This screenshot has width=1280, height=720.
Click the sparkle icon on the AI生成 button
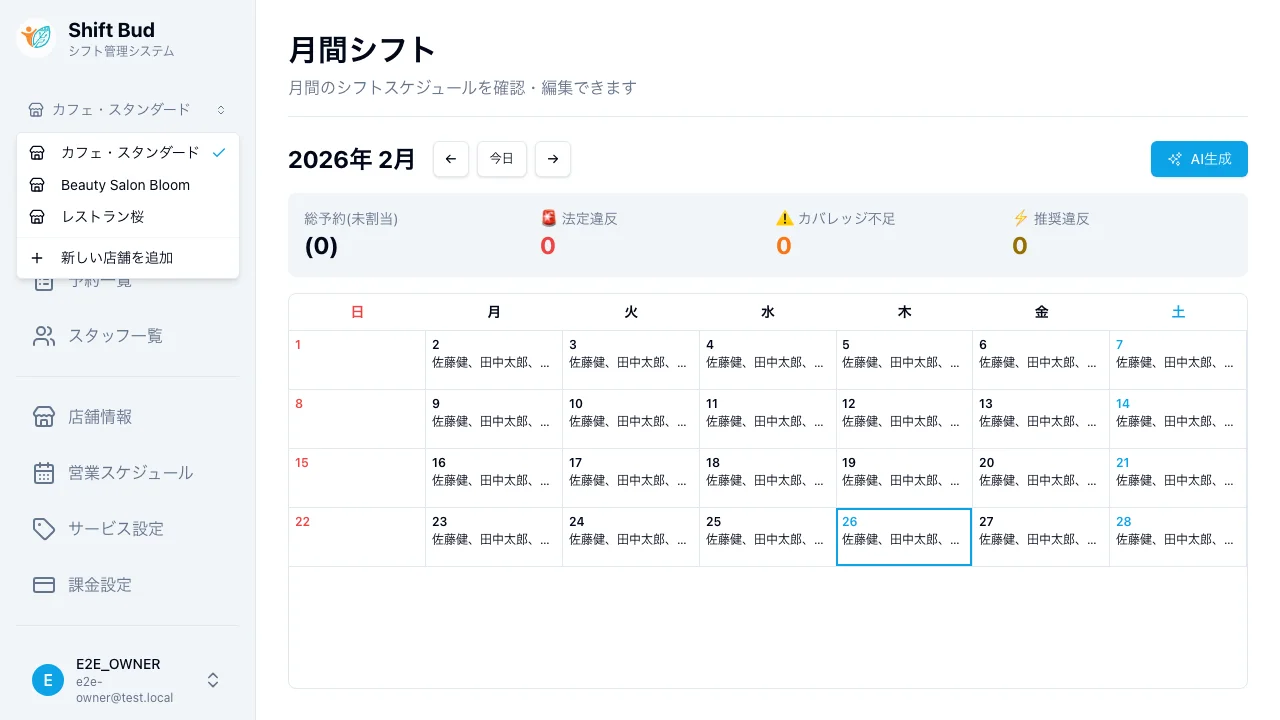coord(1174,158)
